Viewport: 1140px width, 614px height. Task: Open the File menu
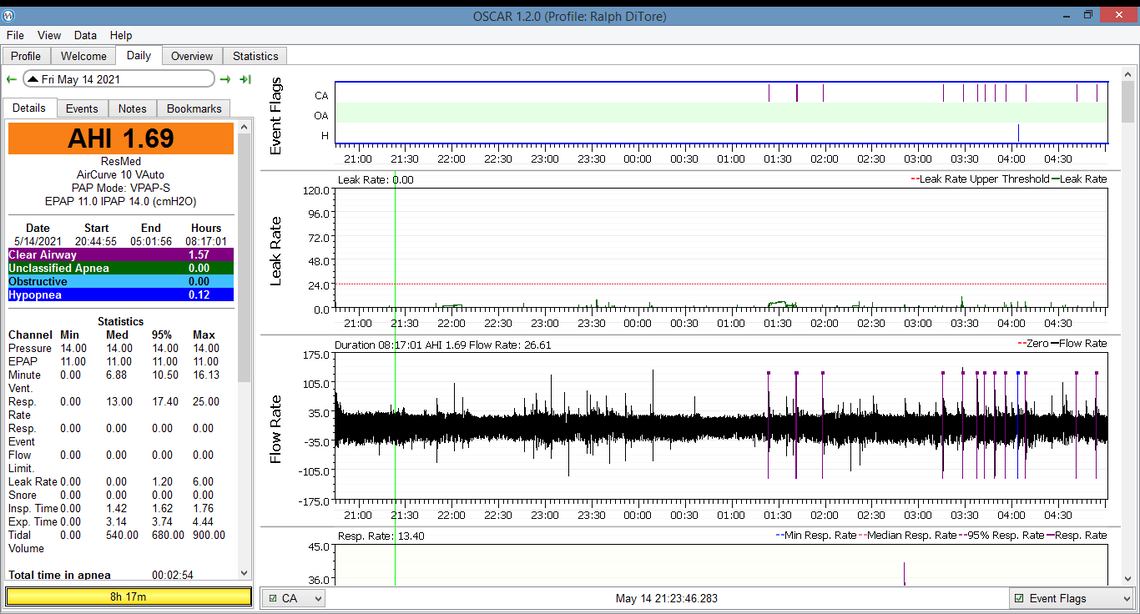tap(15, 35)
